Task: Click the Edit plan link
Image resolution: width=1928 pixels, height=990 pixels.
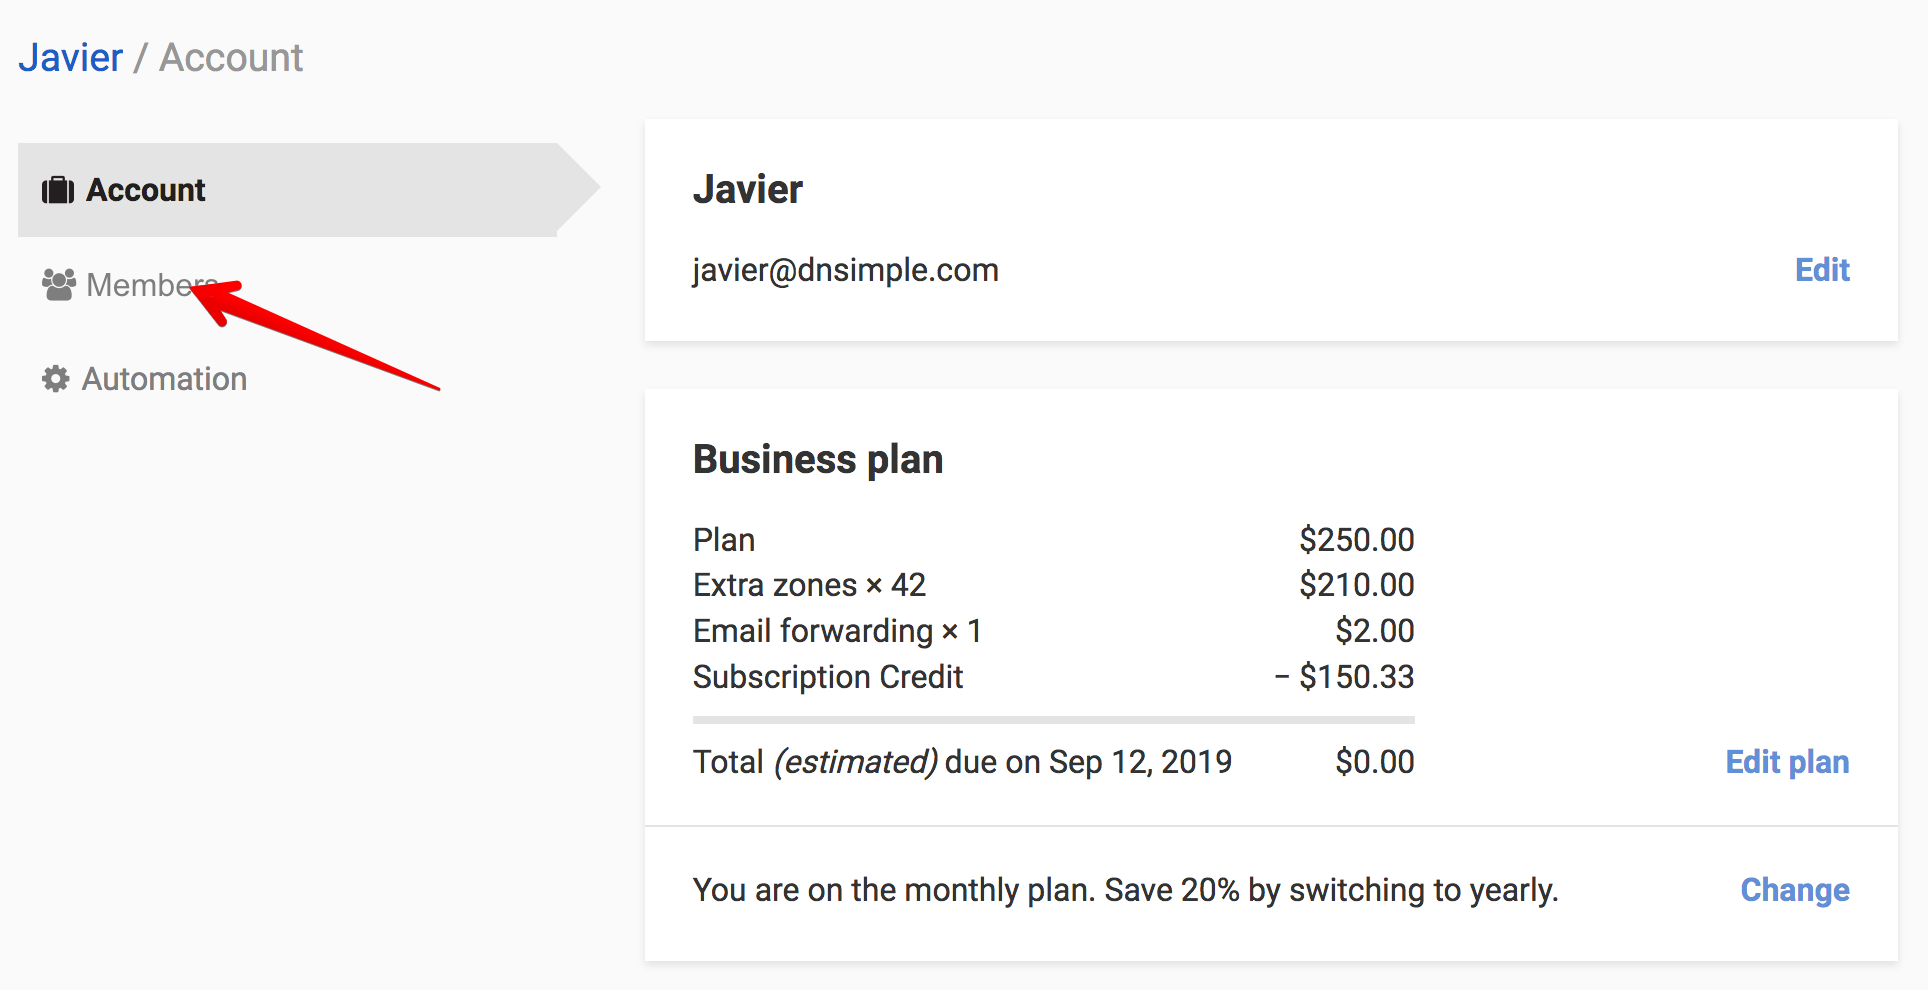Action: point(1787,762)
